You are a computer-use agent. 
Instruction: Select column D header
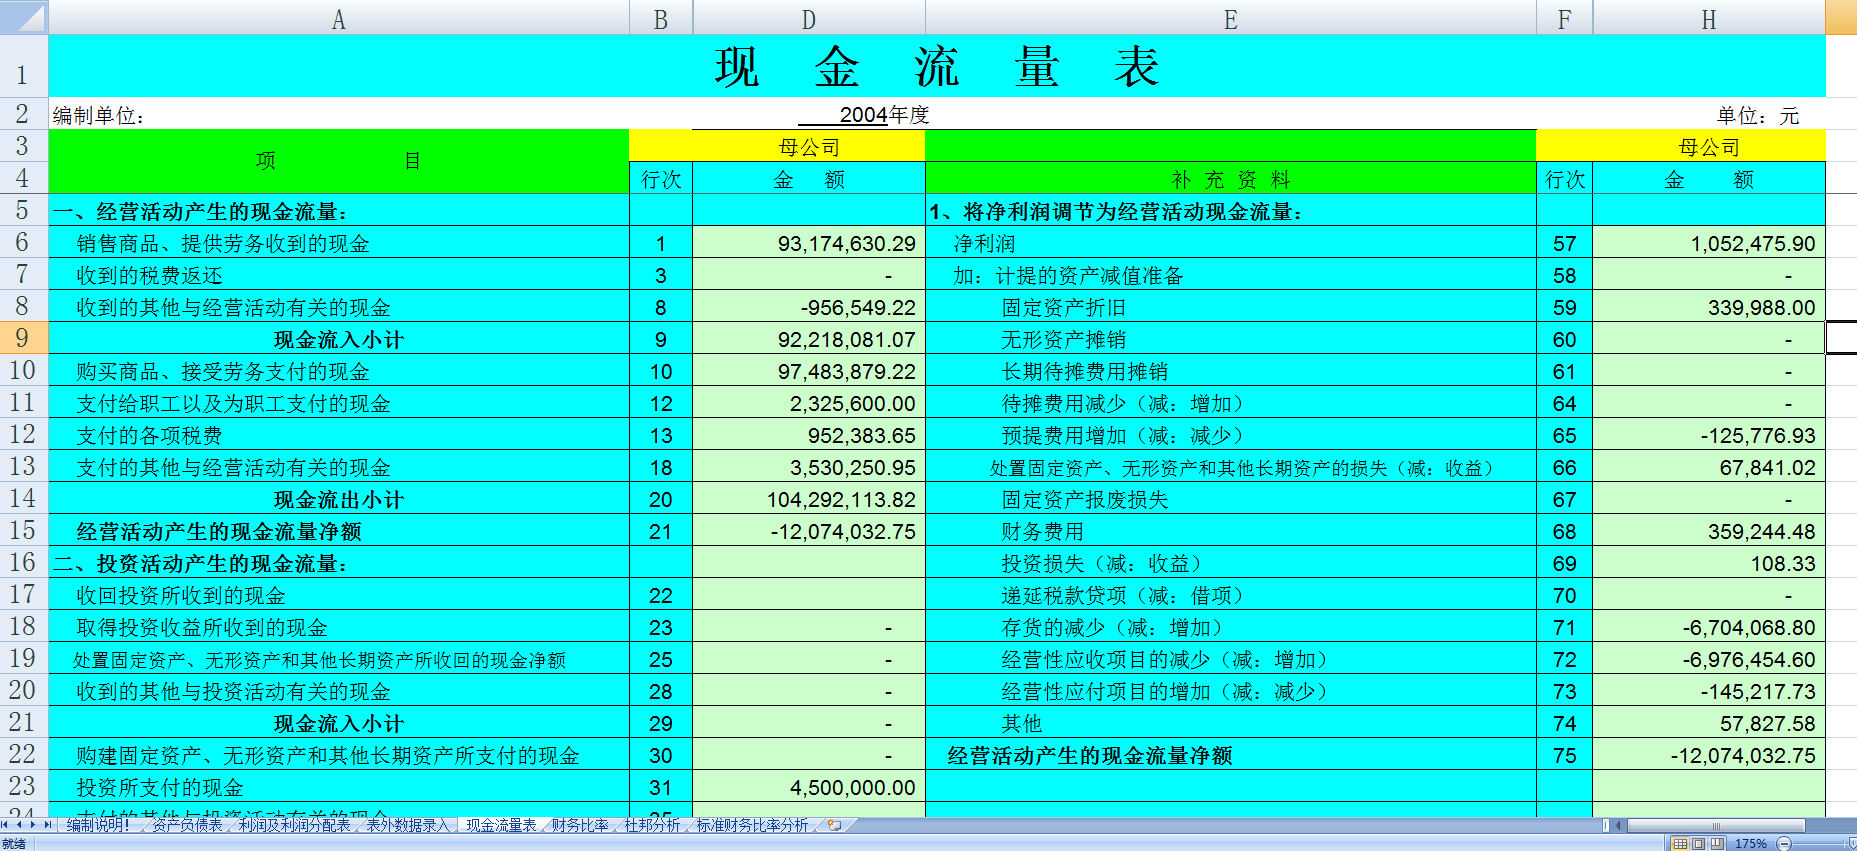coord(809,18)
